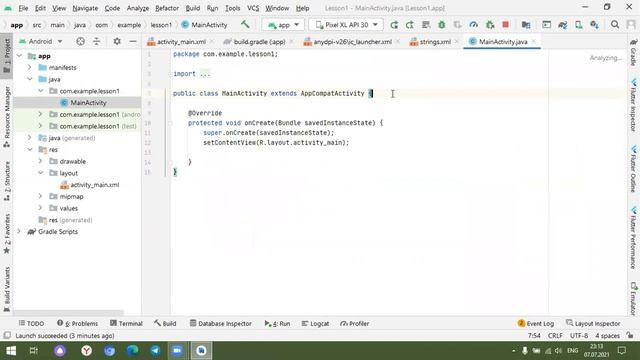
Task: Expand the manifests folder
Action: (30, 67)
